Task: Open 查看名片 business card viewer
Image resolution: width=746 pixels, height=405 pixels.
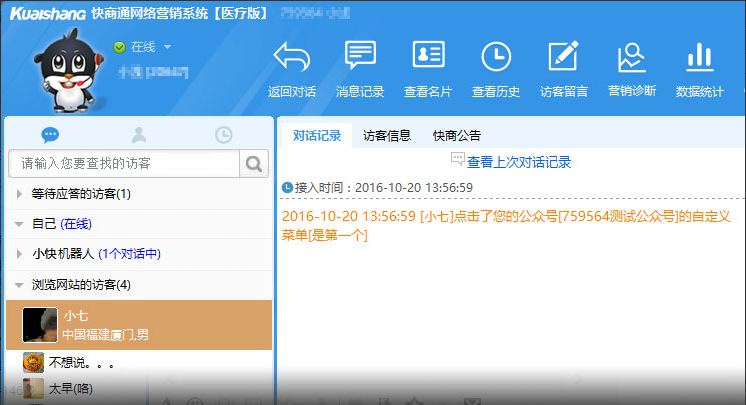Action: (x=428, y=58)
